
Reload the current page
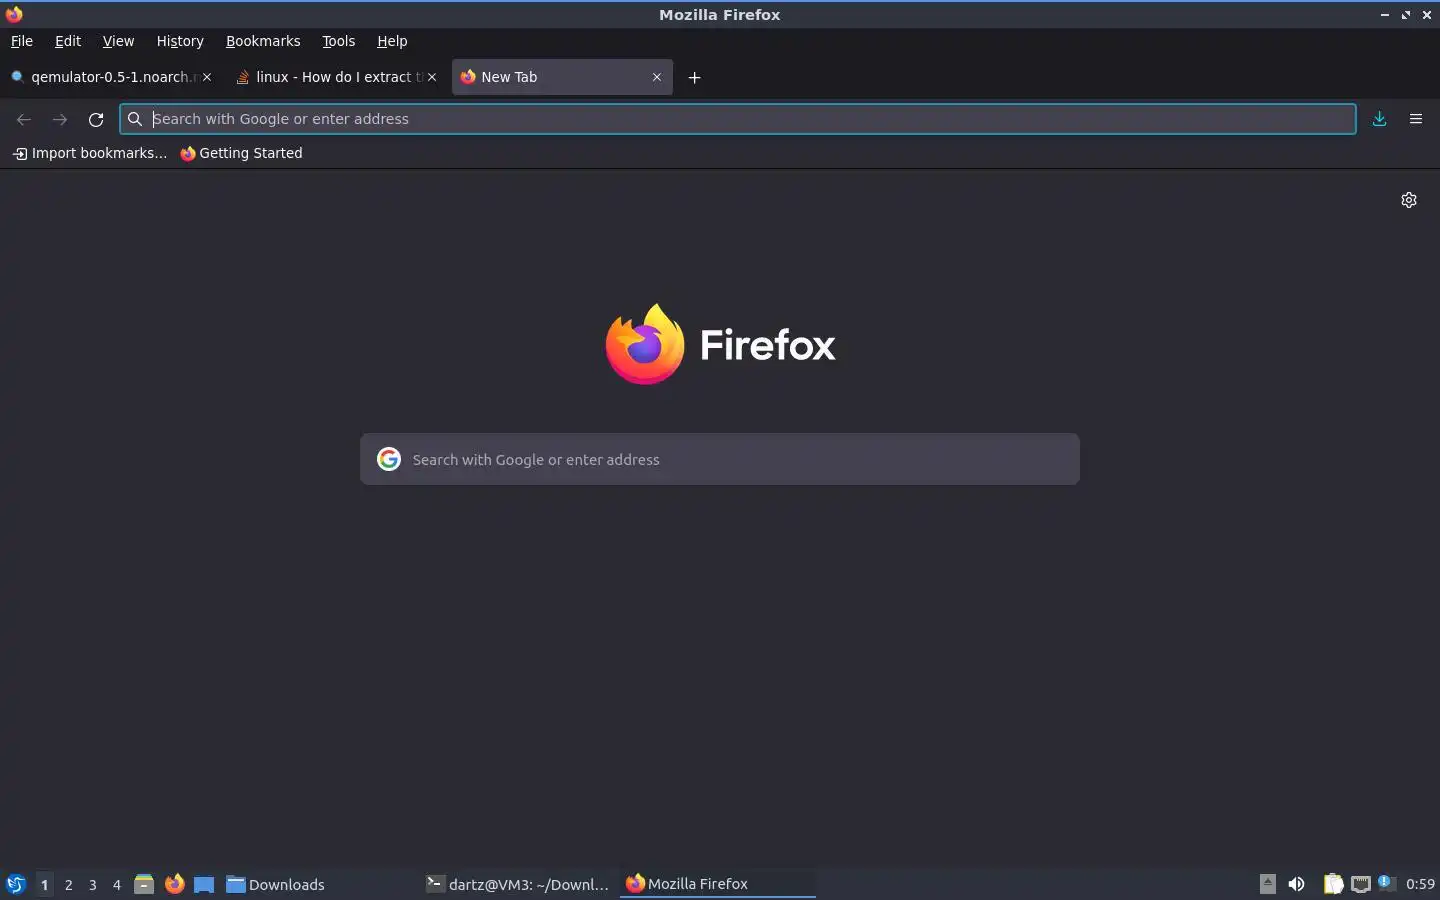(96, 119)
